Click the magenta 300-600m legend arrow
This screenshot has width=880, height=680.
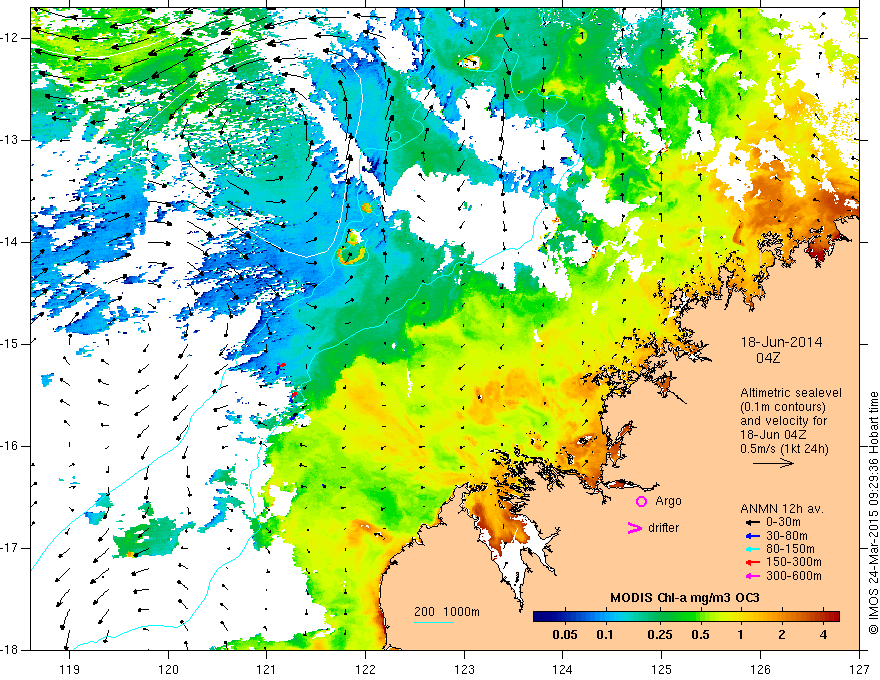pyautogui.click(x=752, y=576)
